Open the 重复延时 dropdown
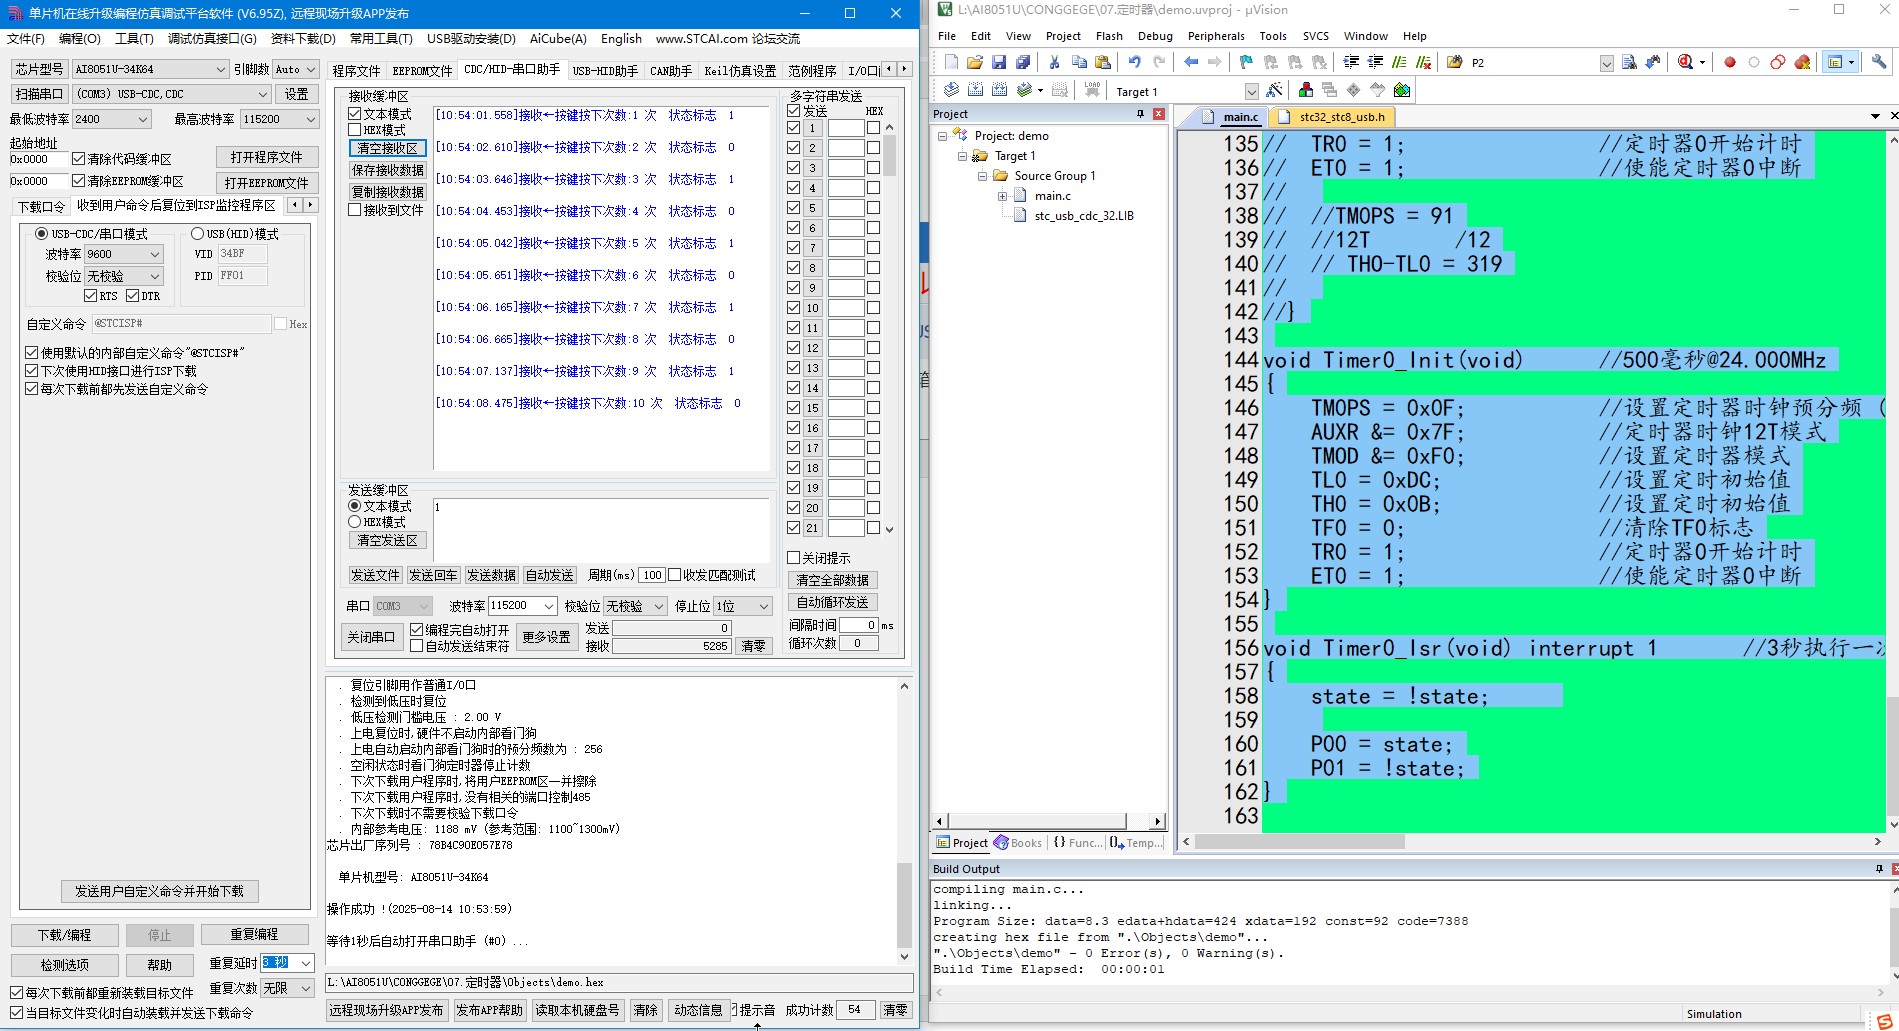 [x=306, y=963]
